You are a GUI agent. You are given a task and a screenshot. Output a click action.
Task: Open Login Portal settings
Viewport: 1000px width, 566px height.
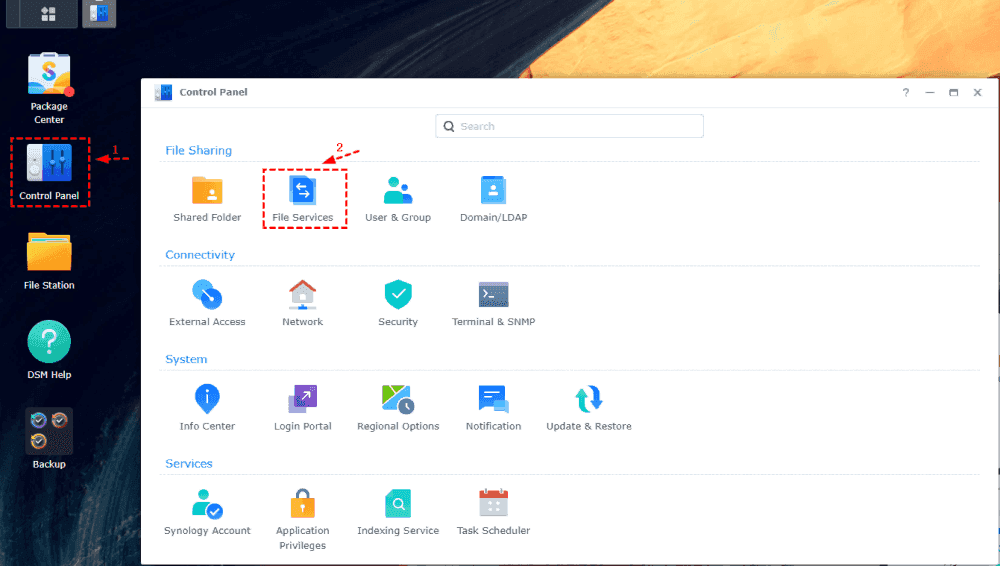tap(303, 408)
